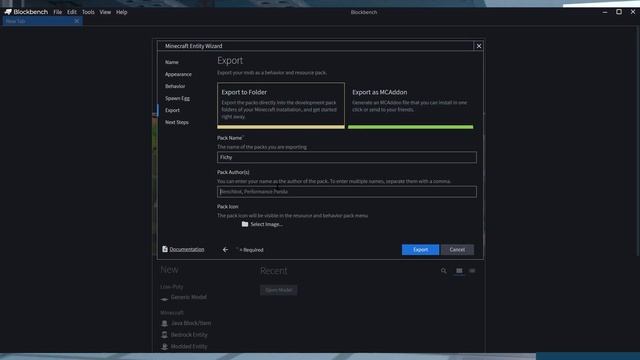Focus the Pack Author(s) input field

347,192
